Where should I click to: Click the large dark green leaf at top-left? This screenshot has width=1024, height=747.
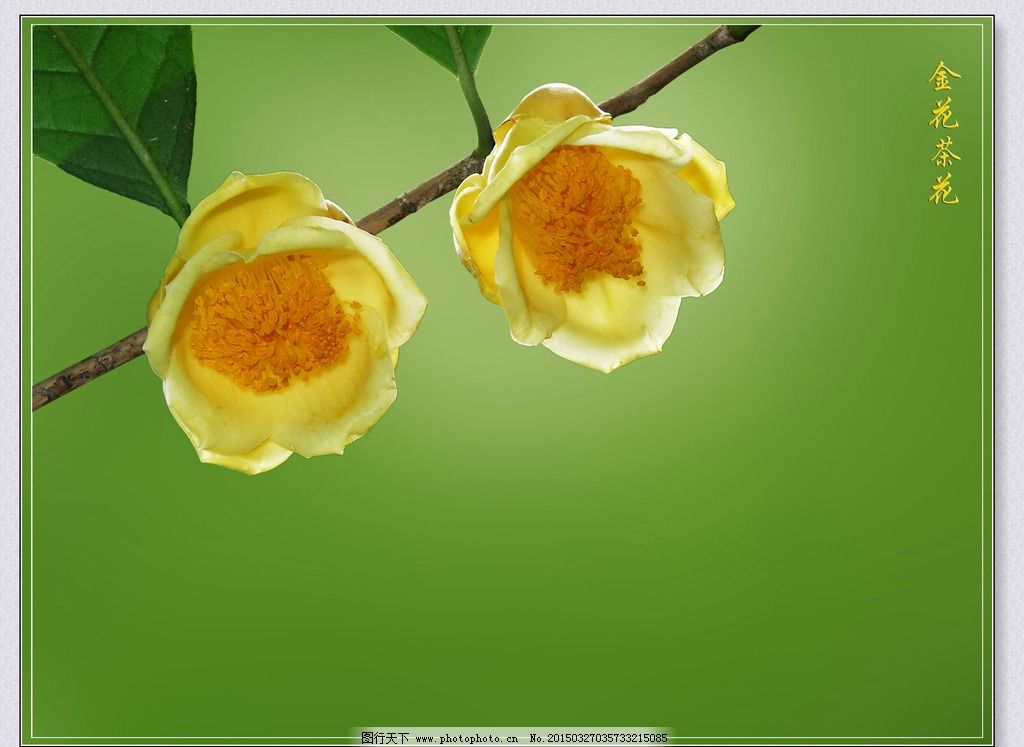coord(115,110)
